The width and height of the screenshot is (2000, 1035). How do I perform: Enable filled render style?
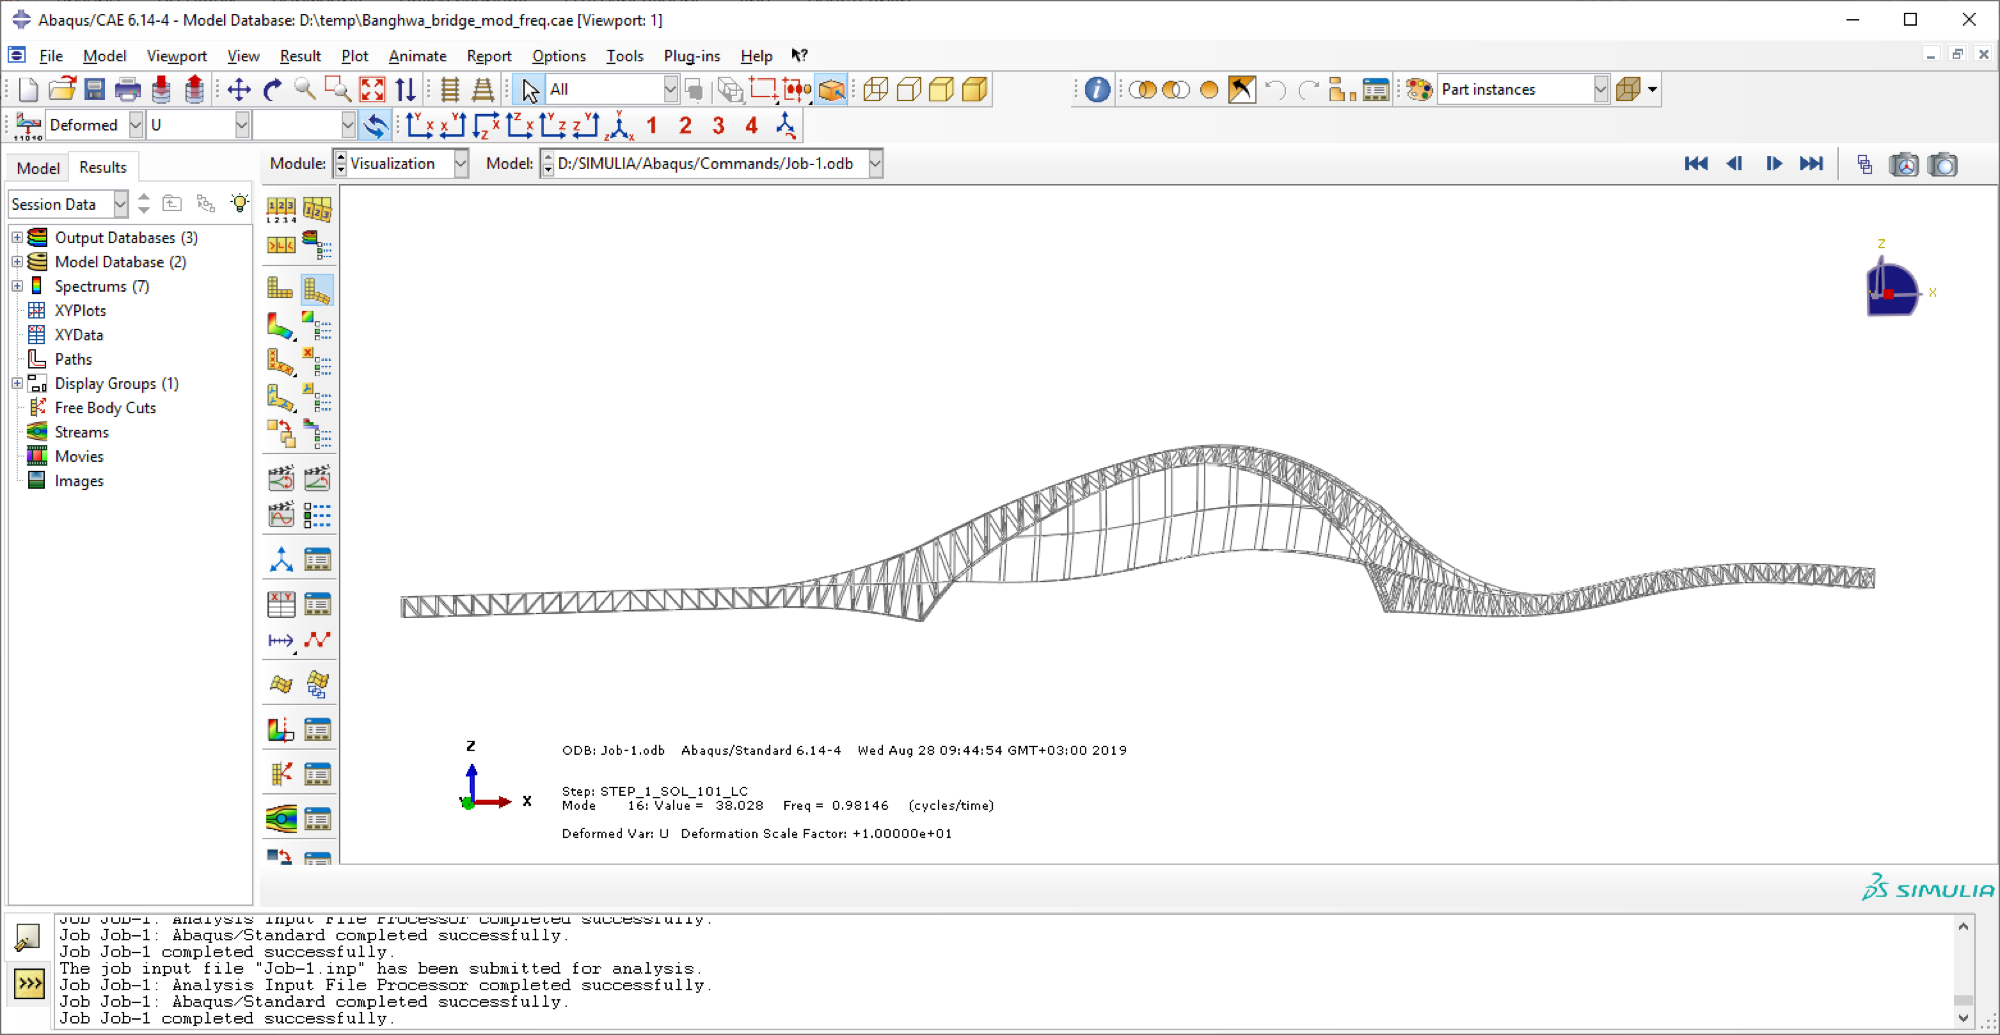click(941, 90)
